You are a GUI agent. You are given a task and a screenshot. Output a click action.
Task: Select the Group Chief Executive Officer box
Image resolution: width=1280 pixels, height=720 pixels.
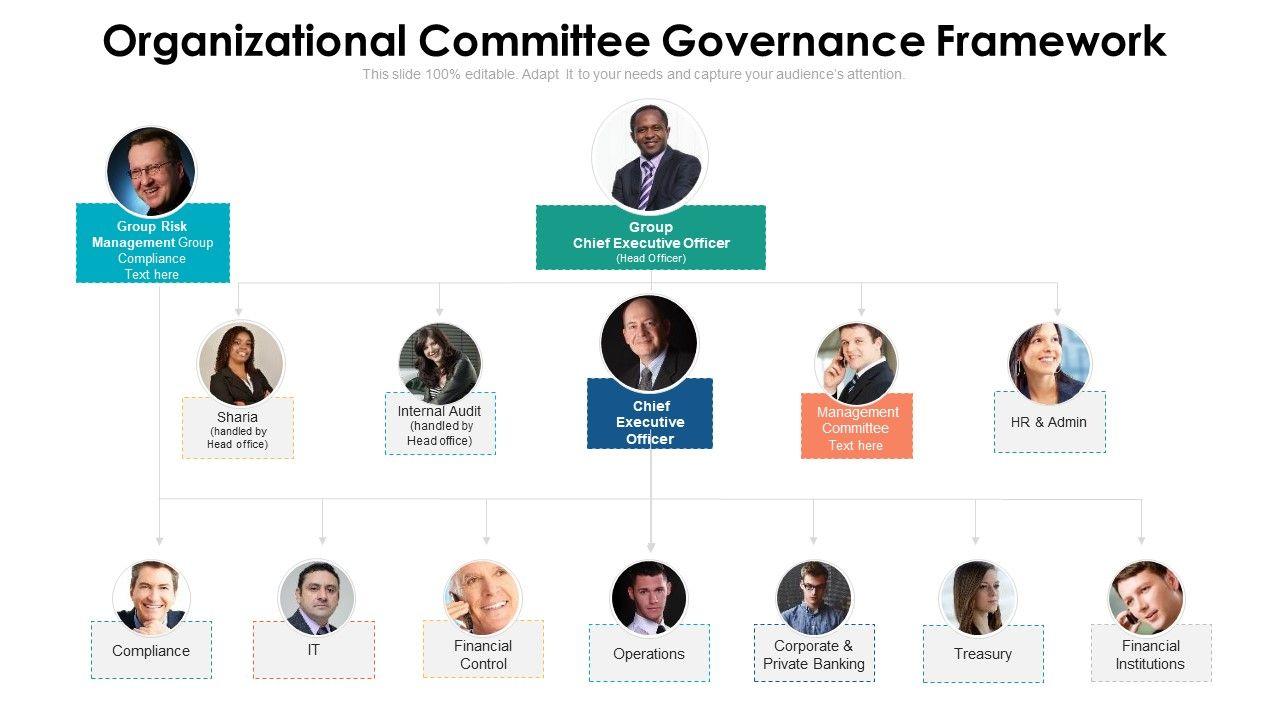(651, 238)
